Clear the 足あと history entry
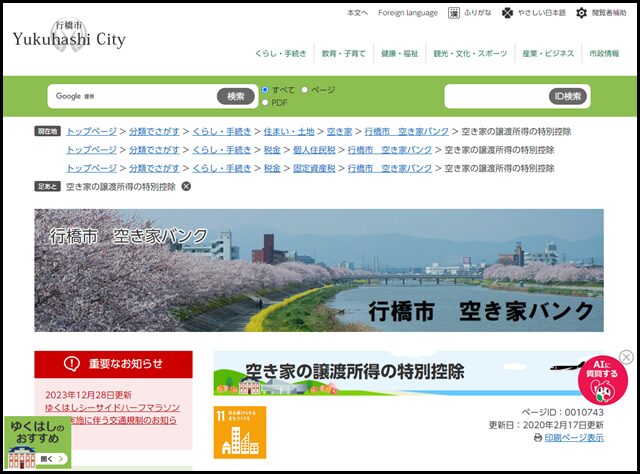Screen dimensions: 640x474 (186, 187)
